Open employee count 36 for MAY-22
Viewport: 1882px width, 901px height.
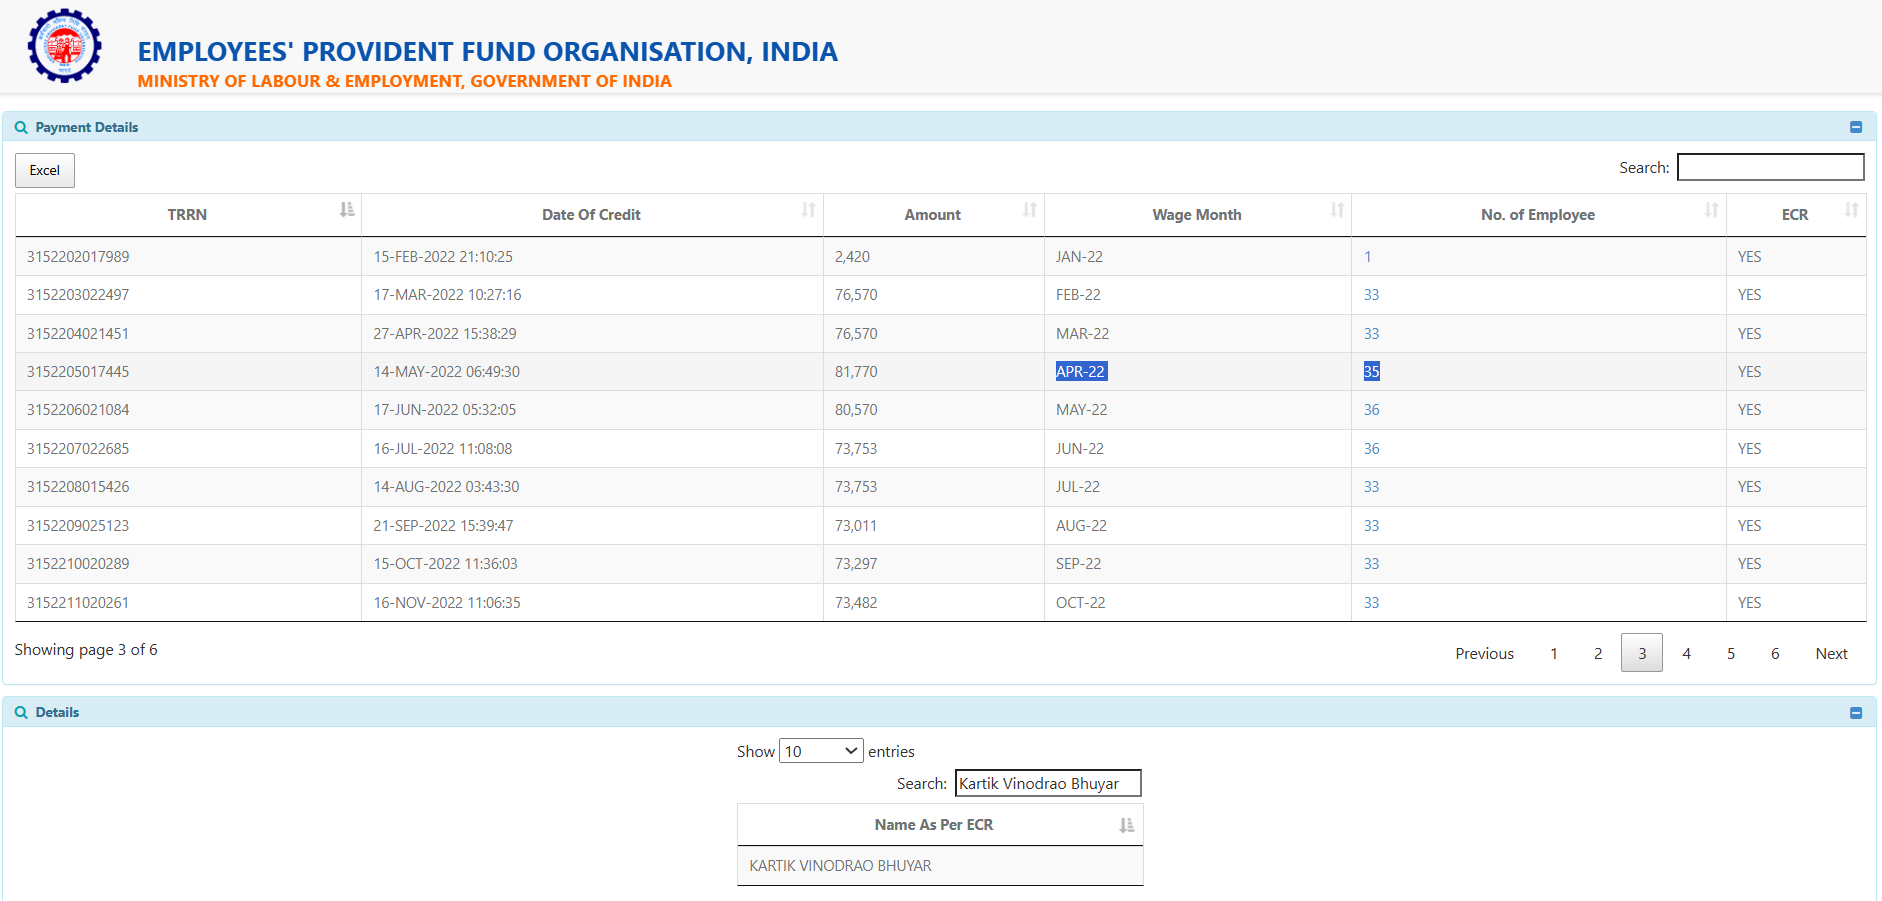point(1371,410)
